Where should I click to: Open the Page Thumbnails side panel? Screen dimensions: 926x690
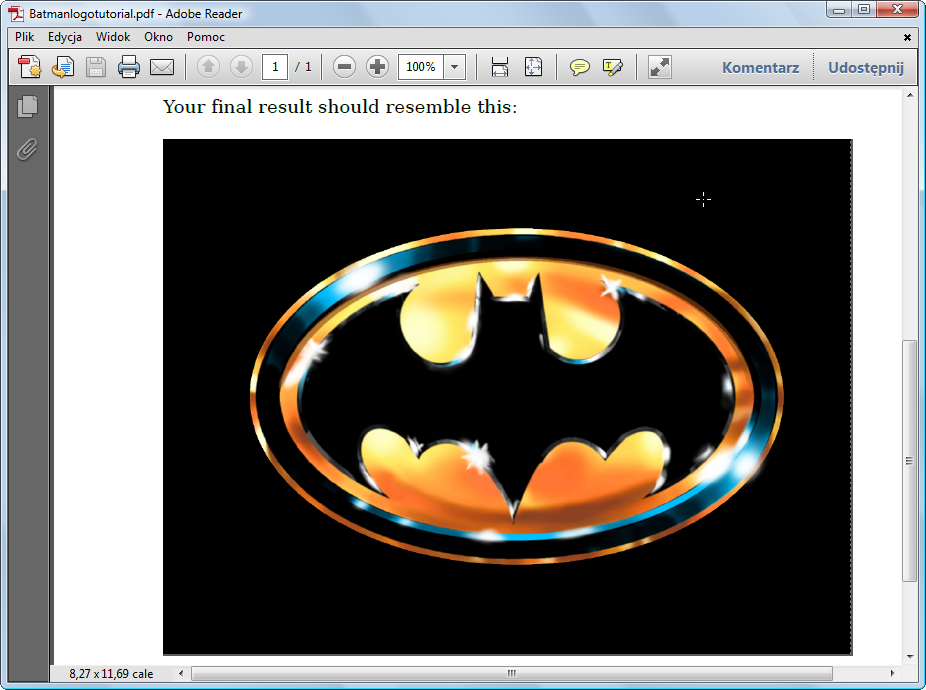pos(27,106)
